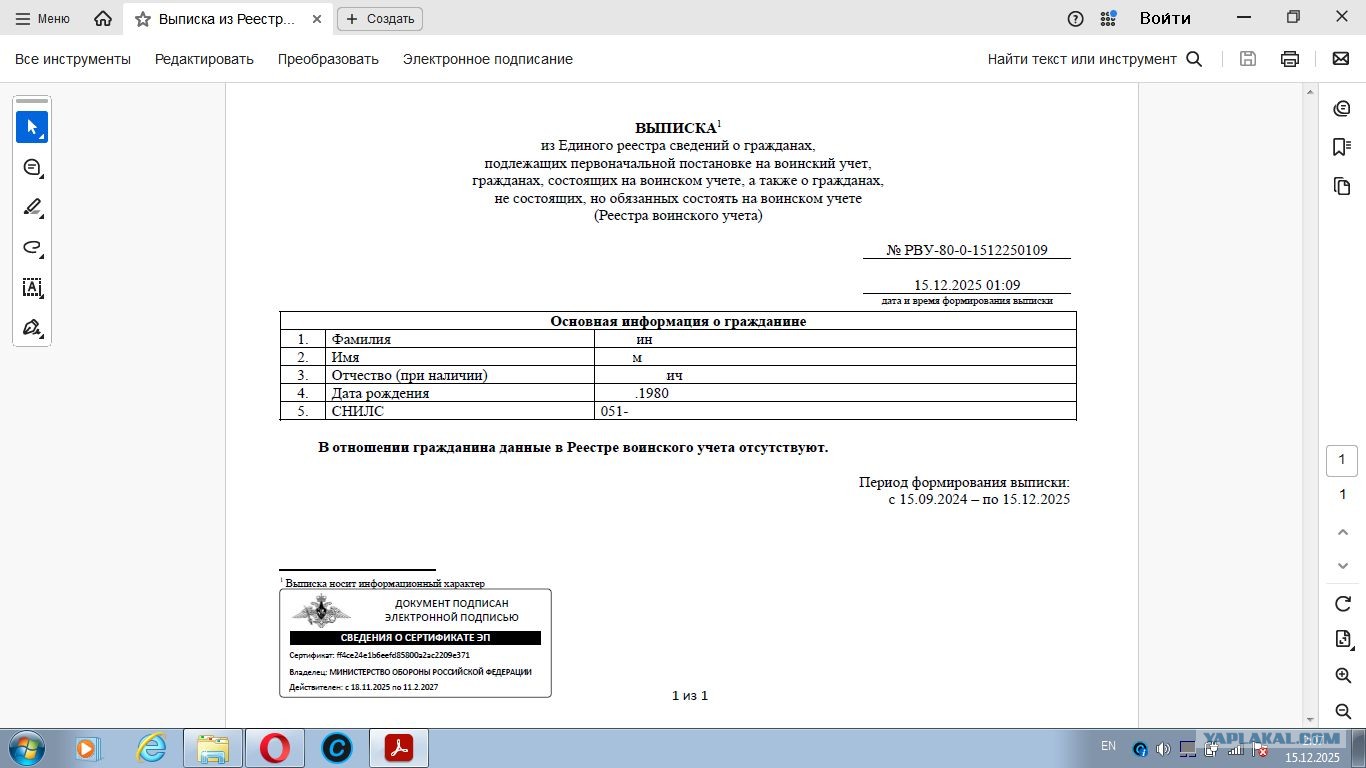Viewport: 1366px width, 768px height.
Task: Open the Windows Start button
Action: pos(26,748)
